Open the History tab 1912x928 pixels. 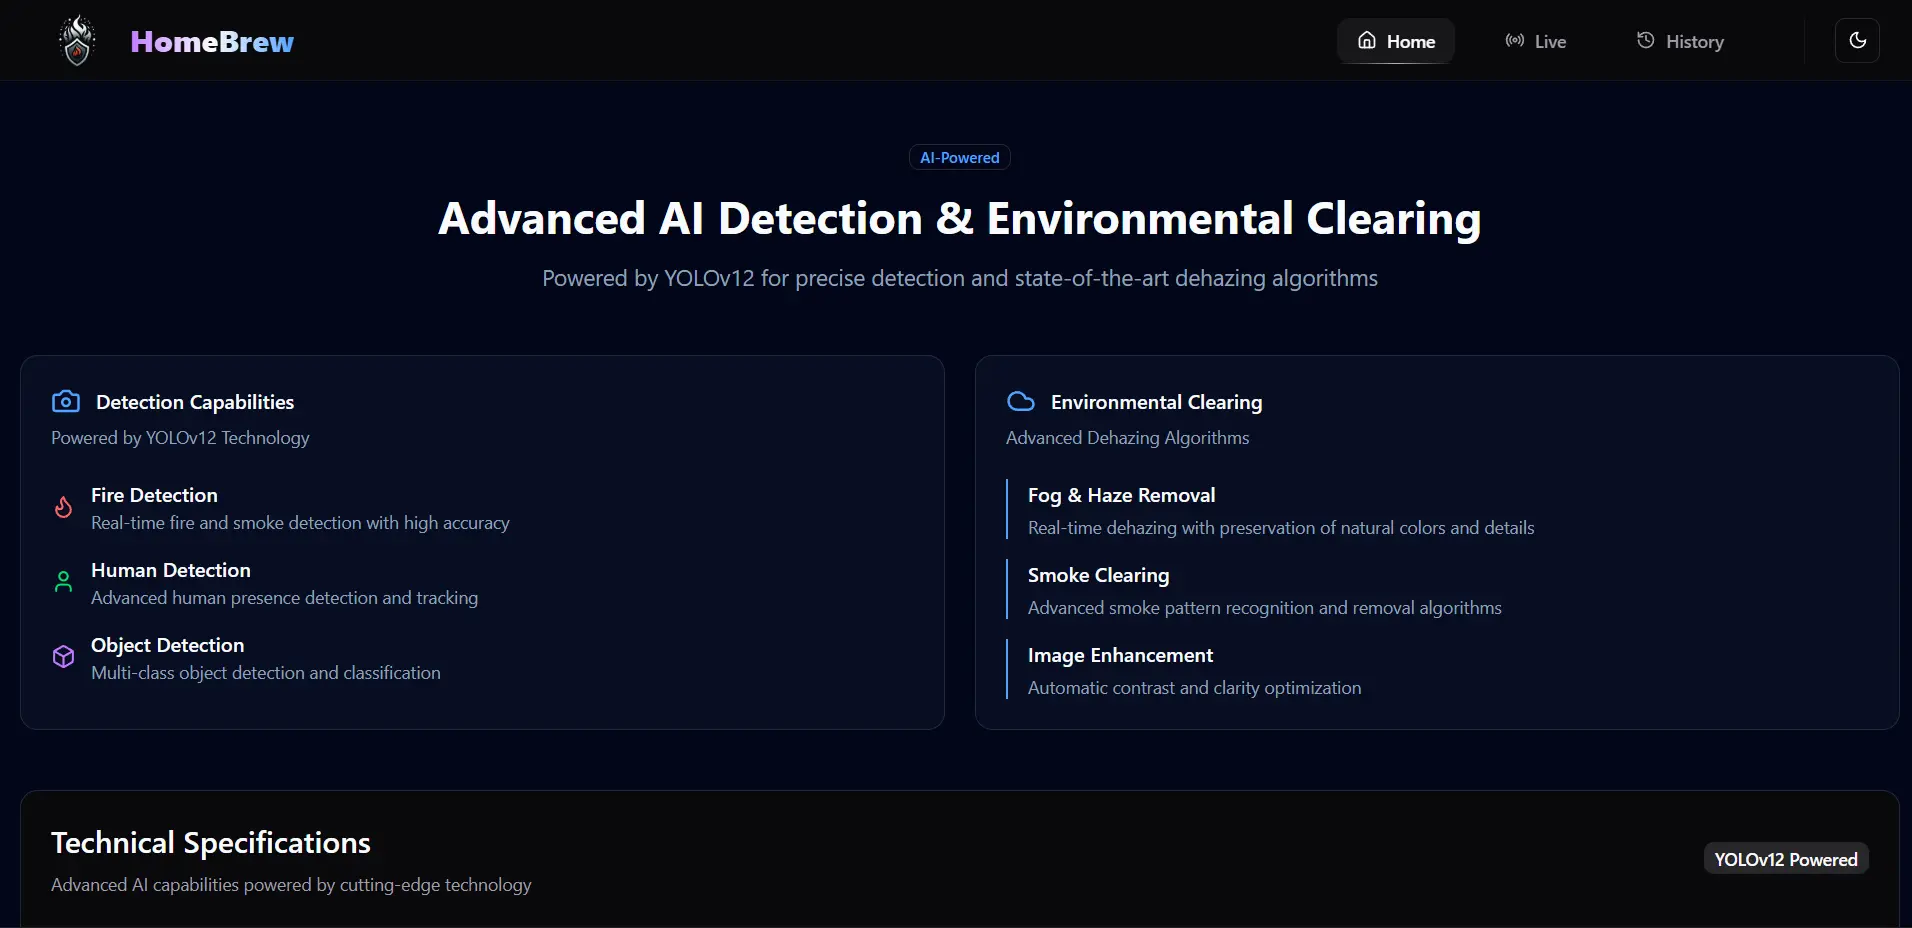click(x=1680, y=41)
